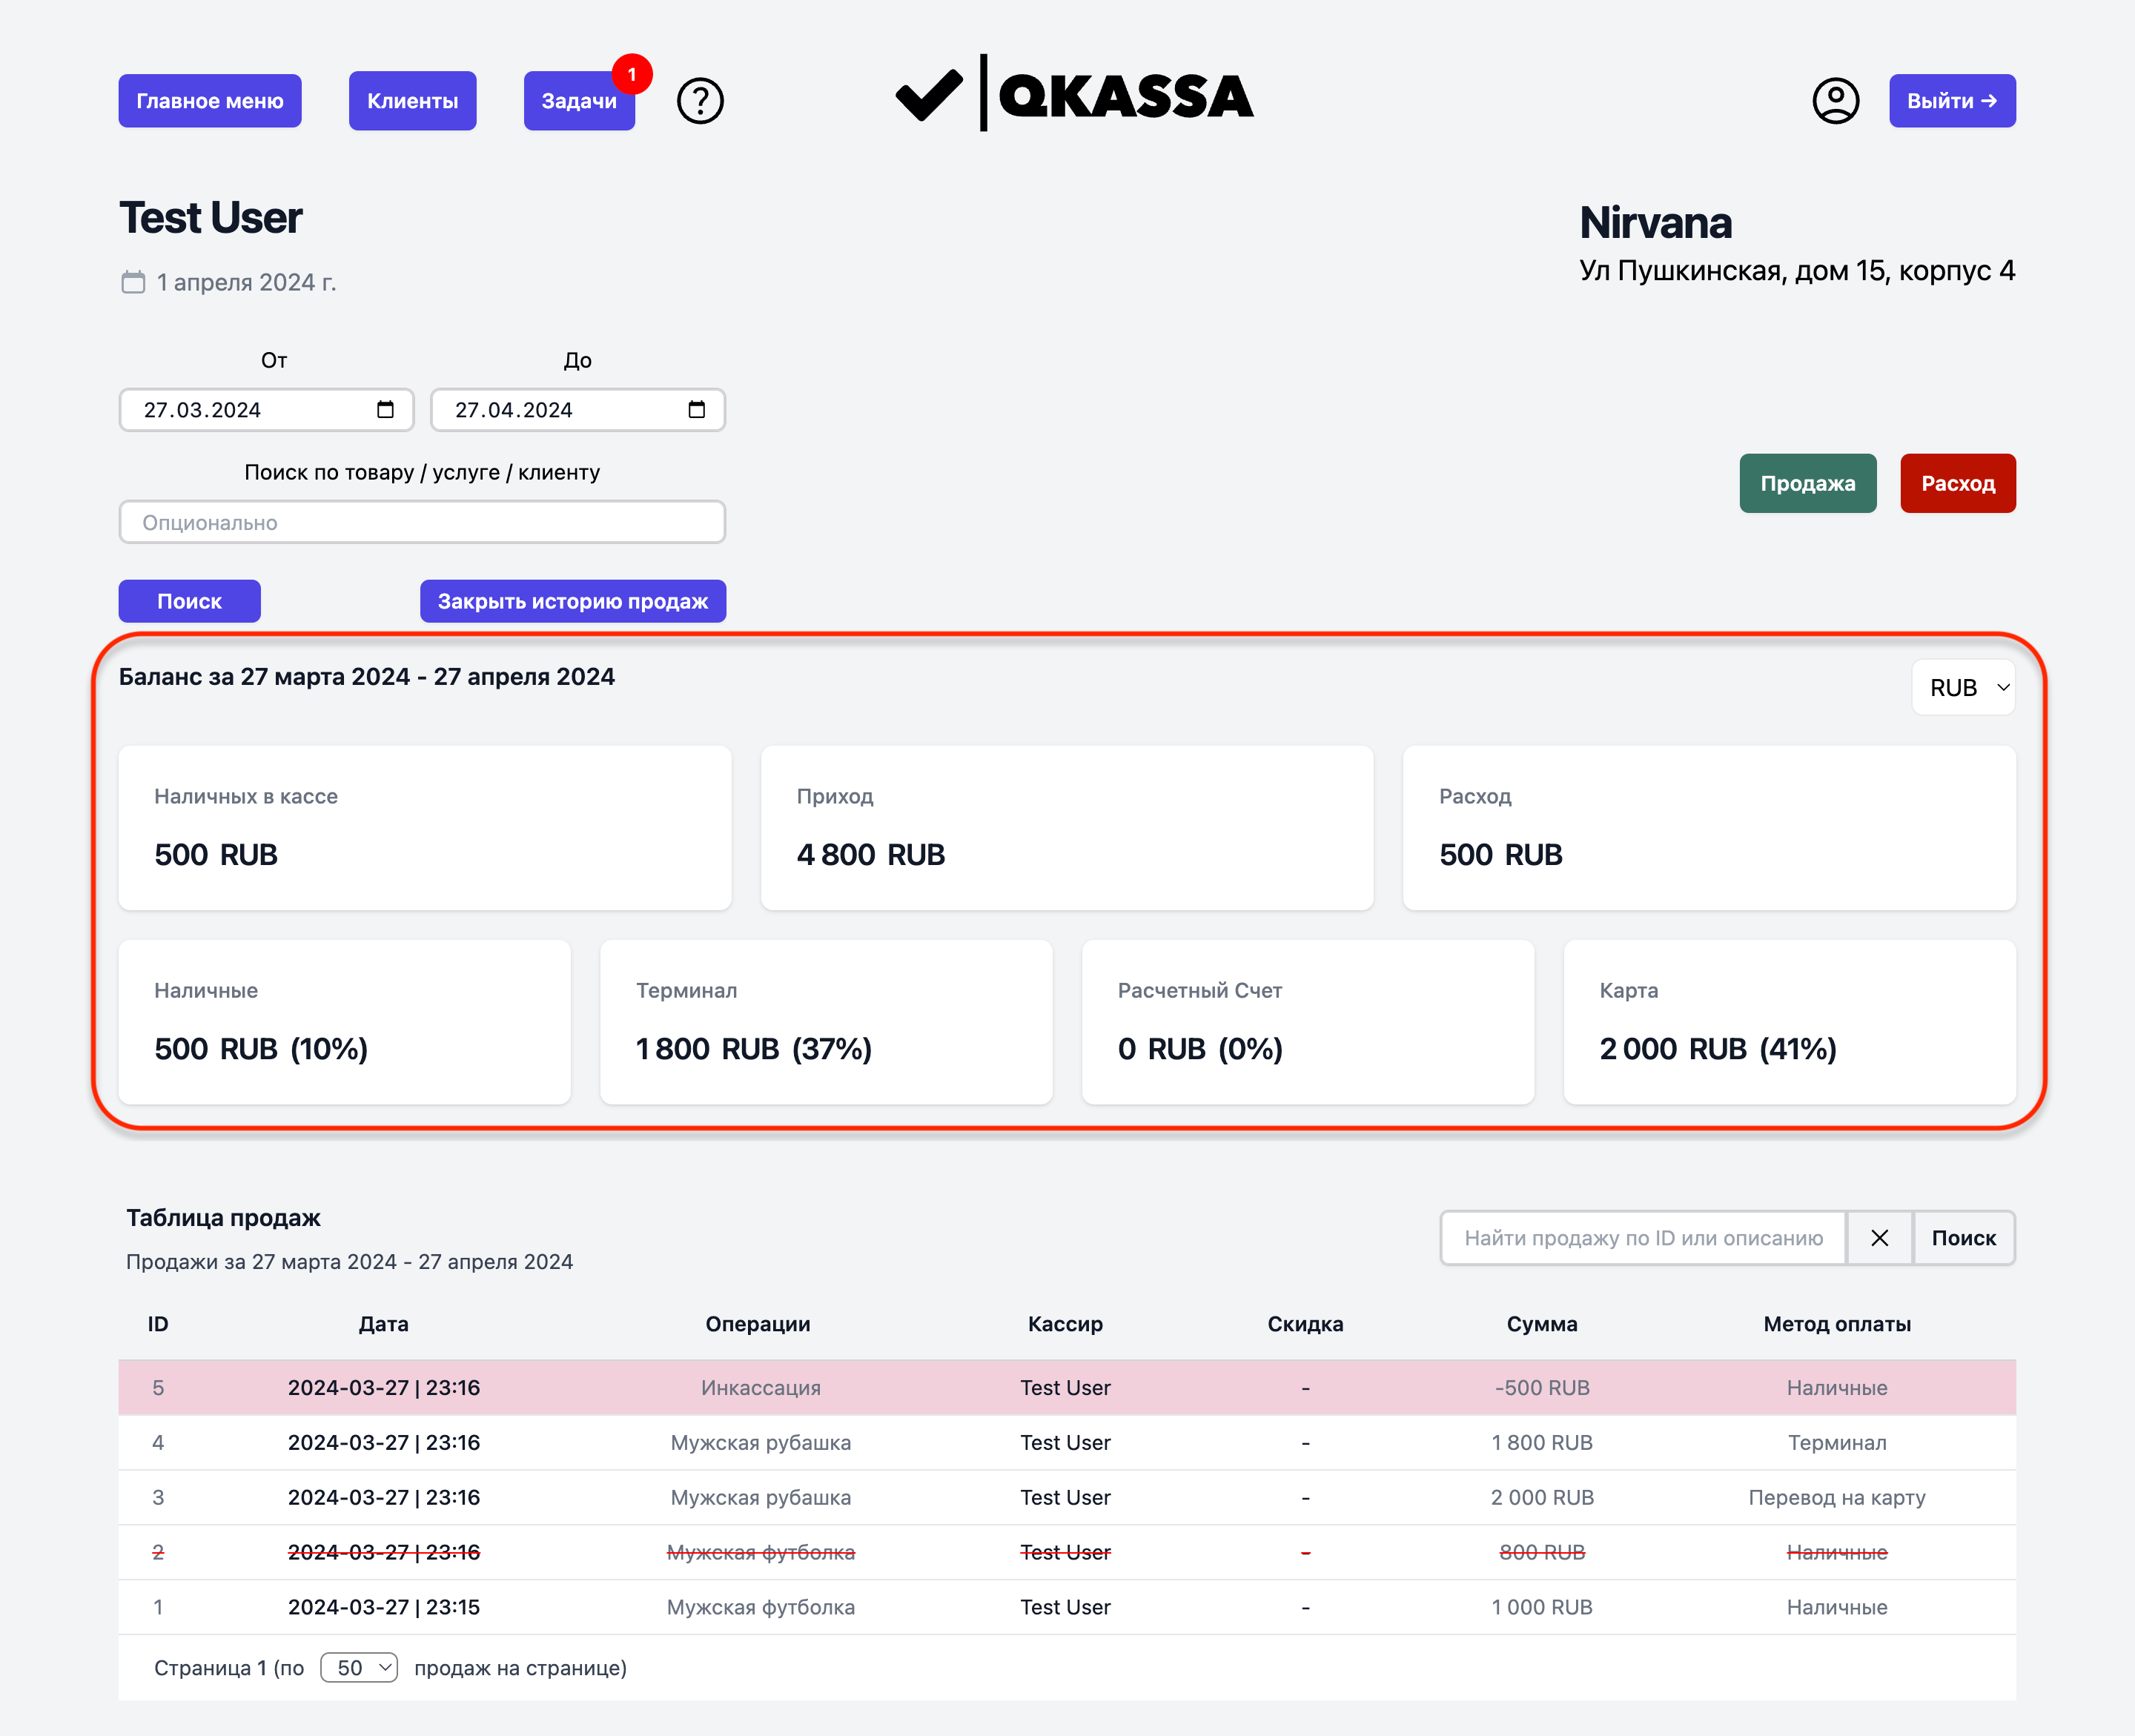
Task: Log out with the Выйти button
Action: tap(1951, 101)
